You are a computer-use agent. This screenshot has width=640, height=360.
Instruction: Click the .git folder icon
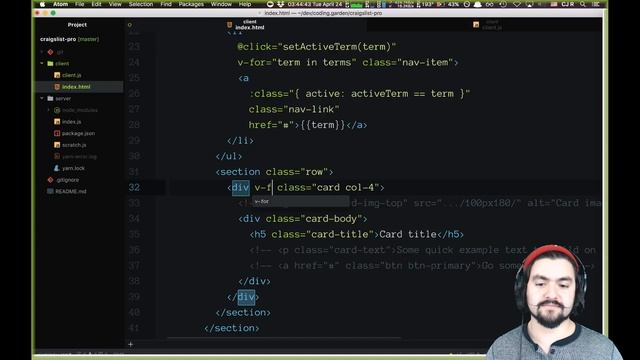click(x=50, y=52)
